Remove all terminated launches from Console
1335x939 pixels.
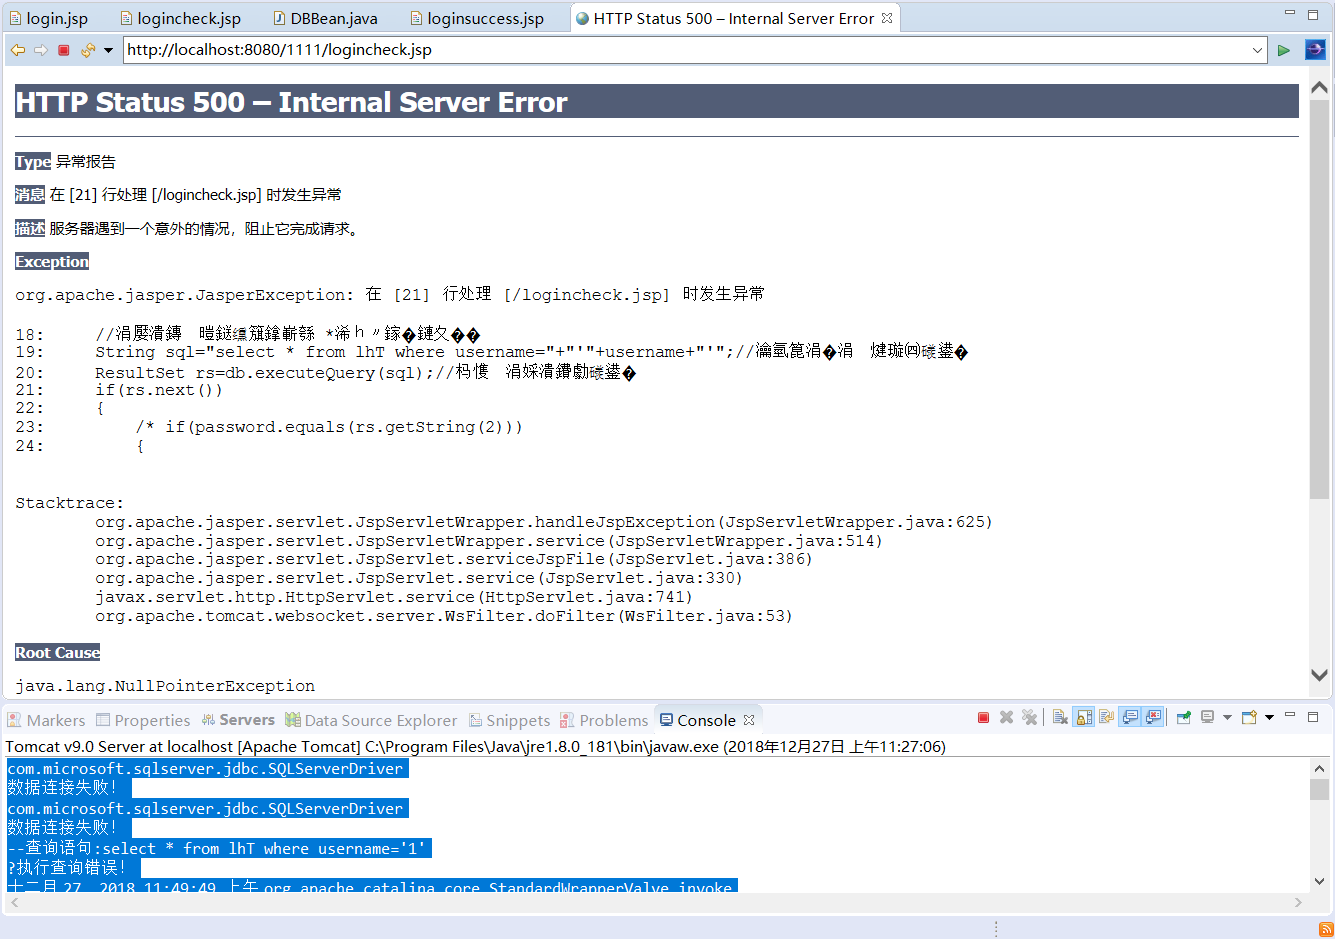(1031, 717)
